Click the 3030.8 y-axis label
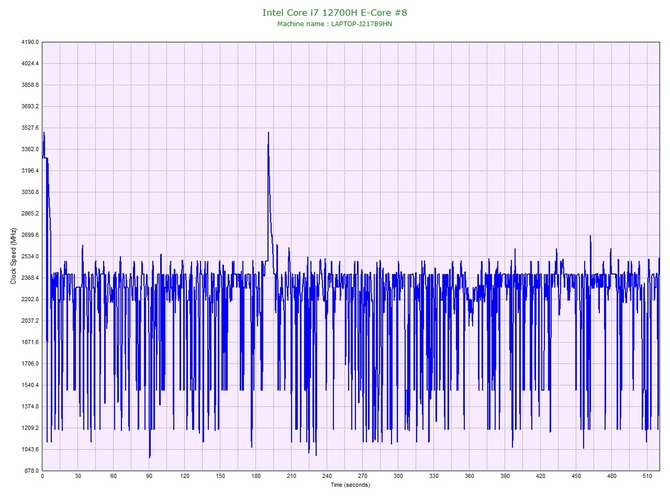This screenshot has width=670, height=502. point(30,192)
